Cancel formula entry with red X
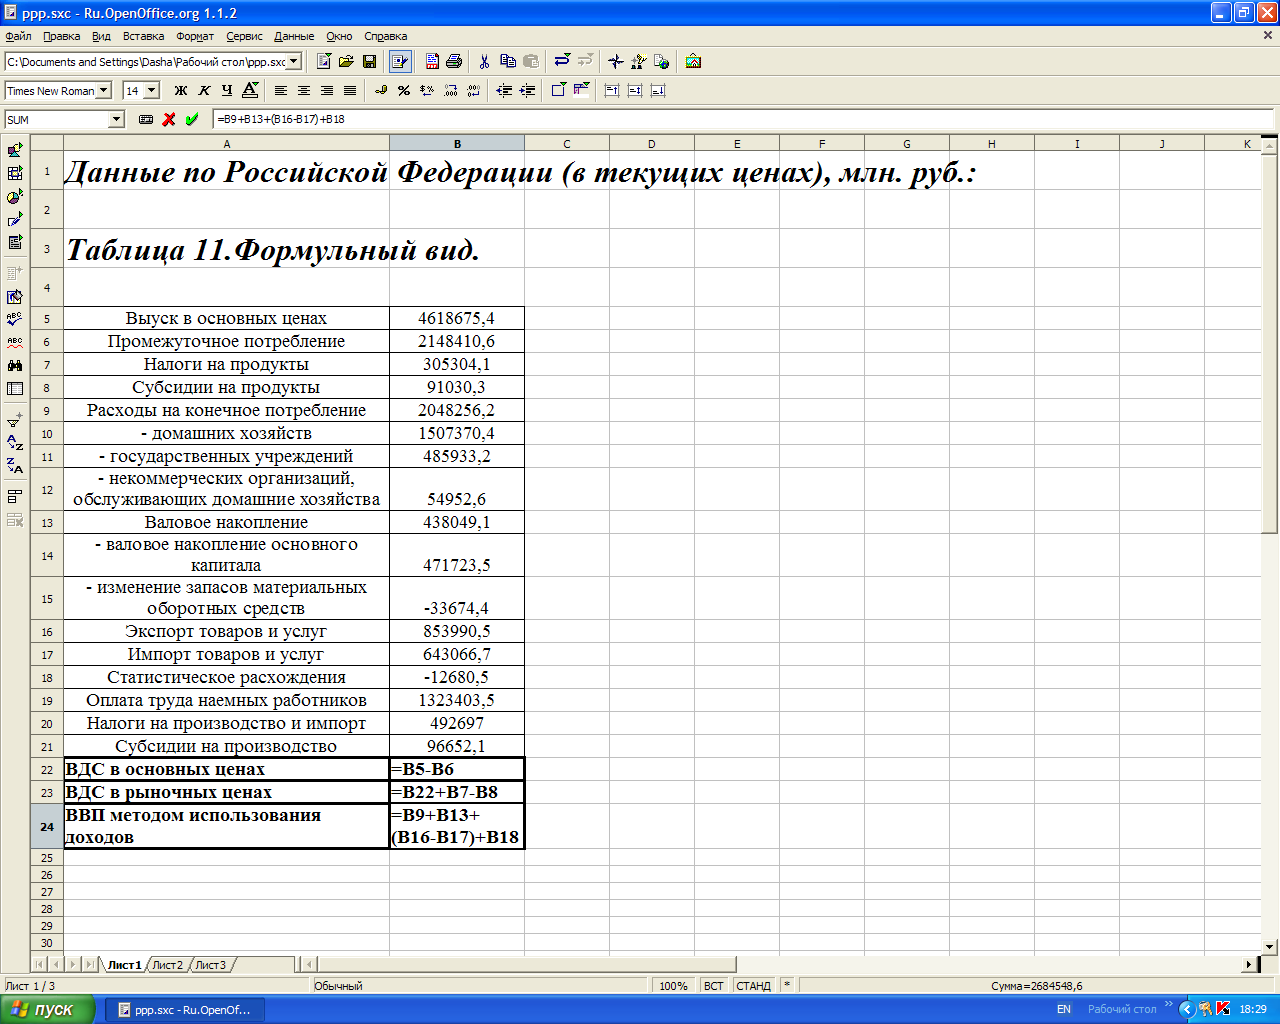 [169, 120]
